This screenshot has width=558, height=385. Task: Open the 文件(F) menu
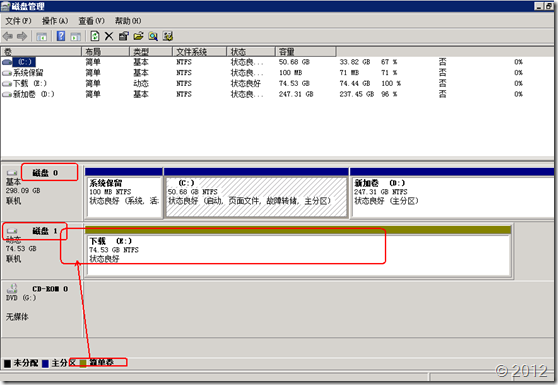[18, 21]
